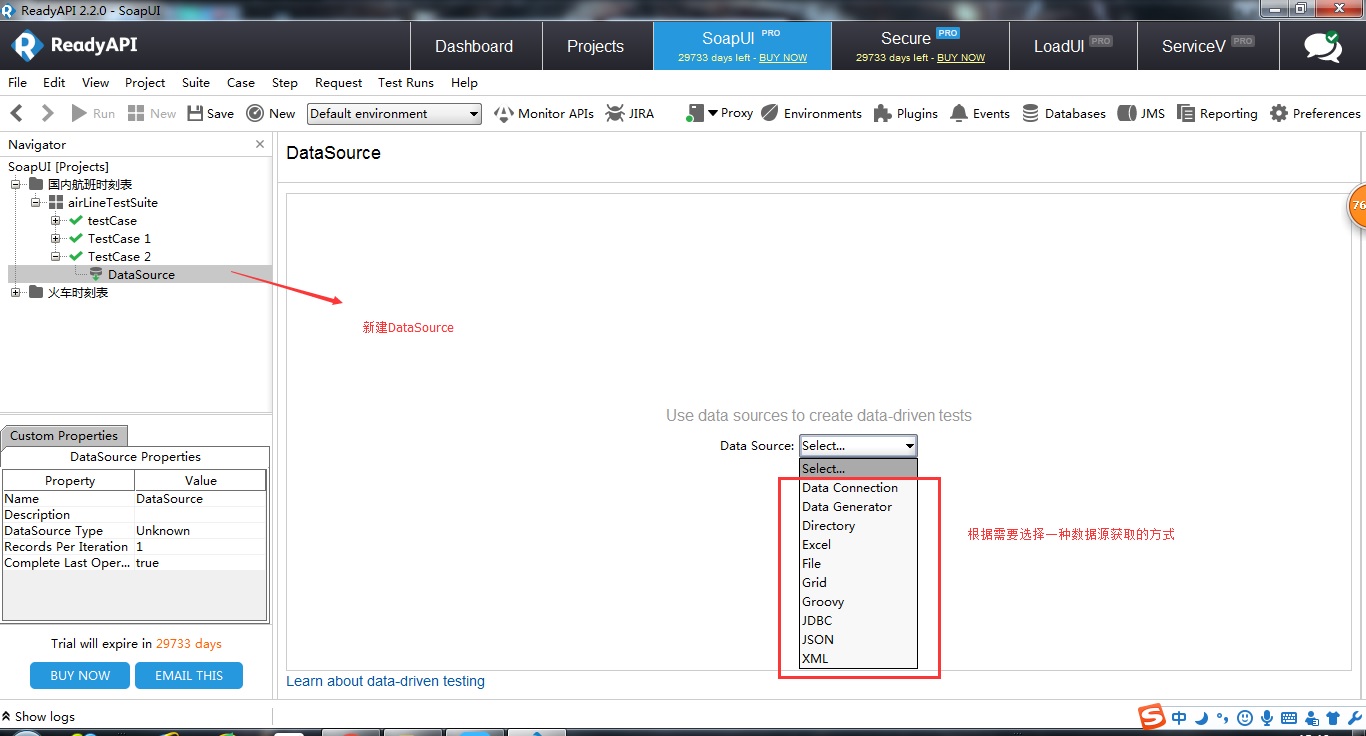Switch to the Dashboard tab

475,46
